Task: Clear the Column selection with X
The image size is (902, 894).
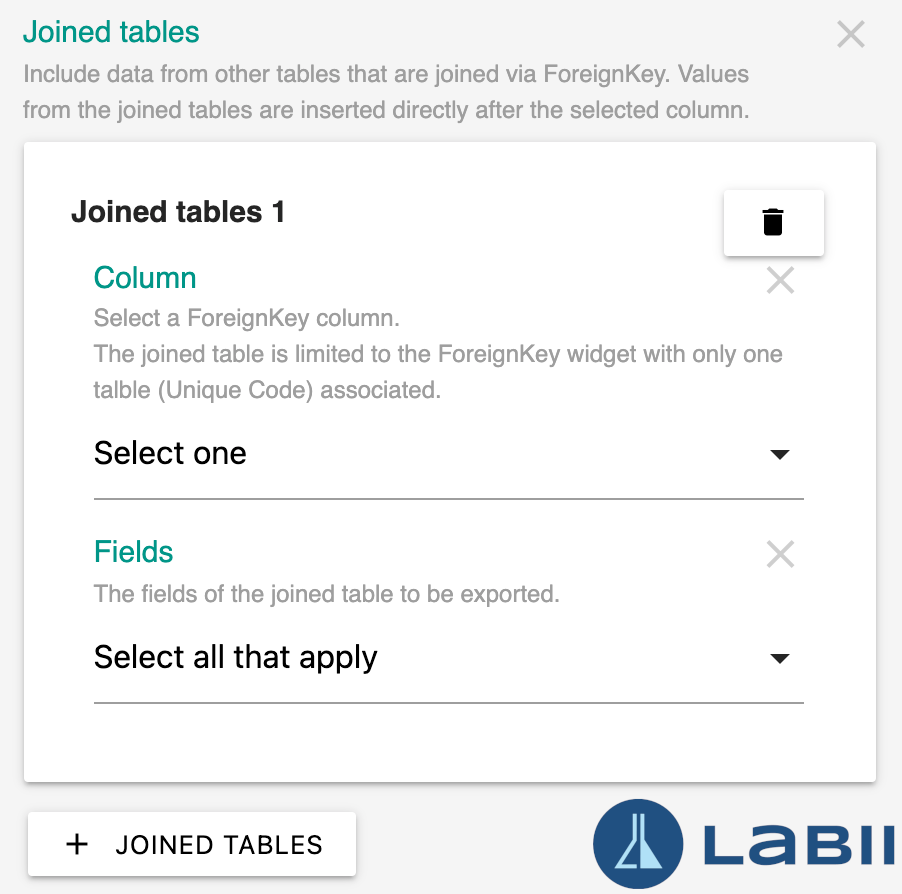Action: [x=780, y=280]
